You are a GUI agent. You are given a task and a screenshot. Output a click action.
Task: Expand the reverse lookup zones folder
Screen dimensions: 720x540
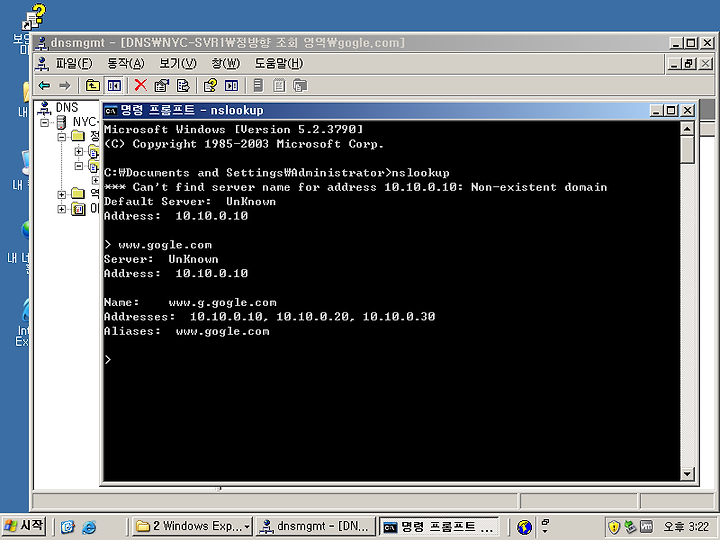pyautogui.click(x=61, y=195)
